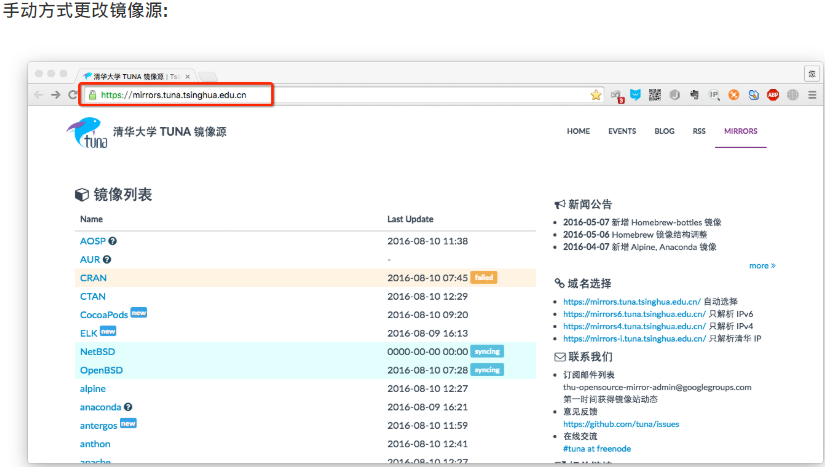Click help question mark beside AUR
The image size is (825, 467).
107,259
